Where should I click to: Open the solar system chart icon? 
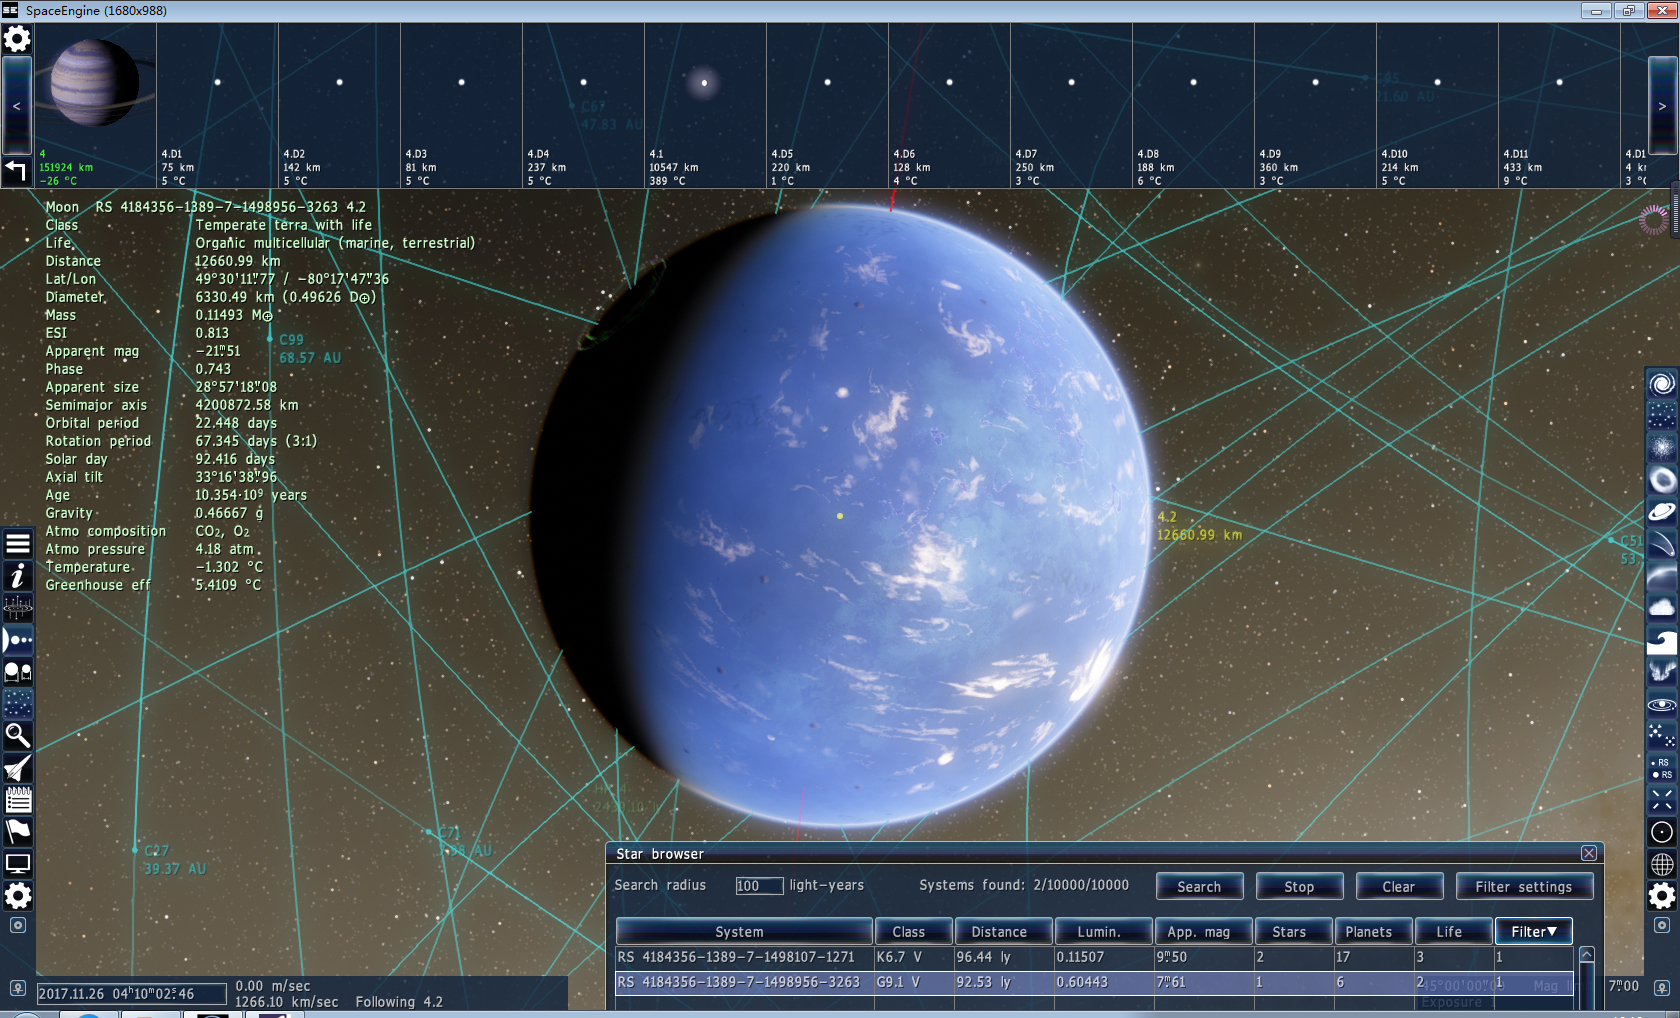[18, 608]
